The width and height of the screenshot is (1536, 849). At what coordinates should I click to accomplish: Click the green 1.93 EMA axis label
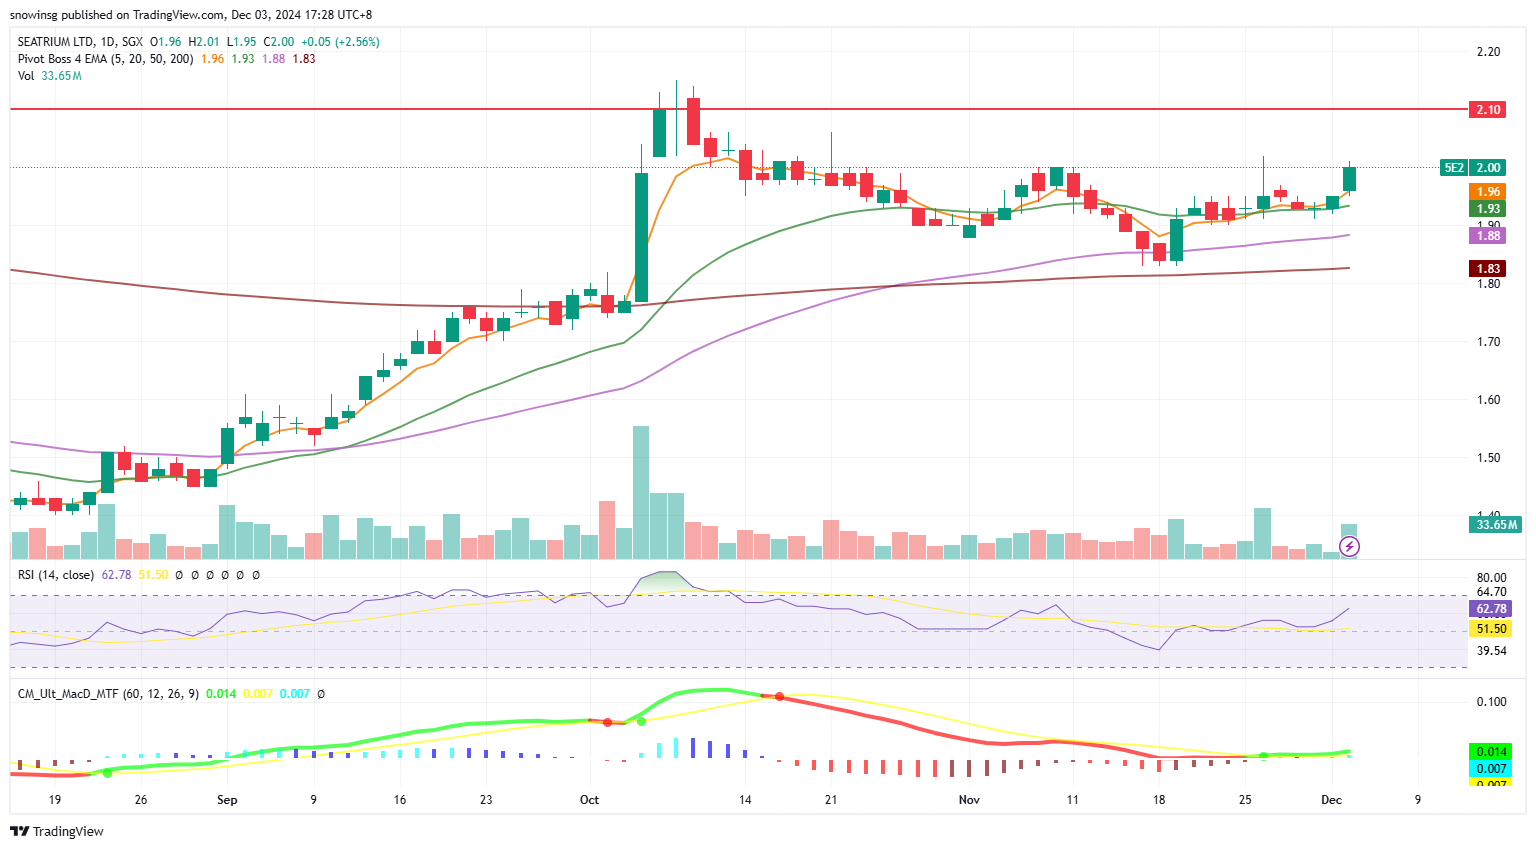point(1488,208)
